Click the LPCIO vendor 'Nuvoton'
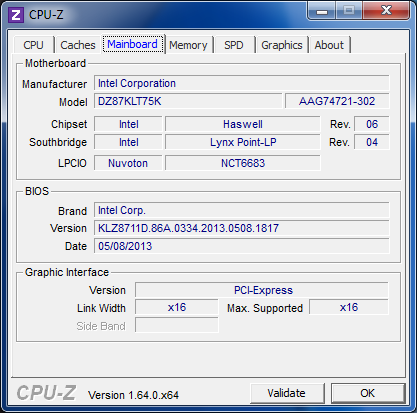Viewport: 417px width, 413px height. coord(128,163)
